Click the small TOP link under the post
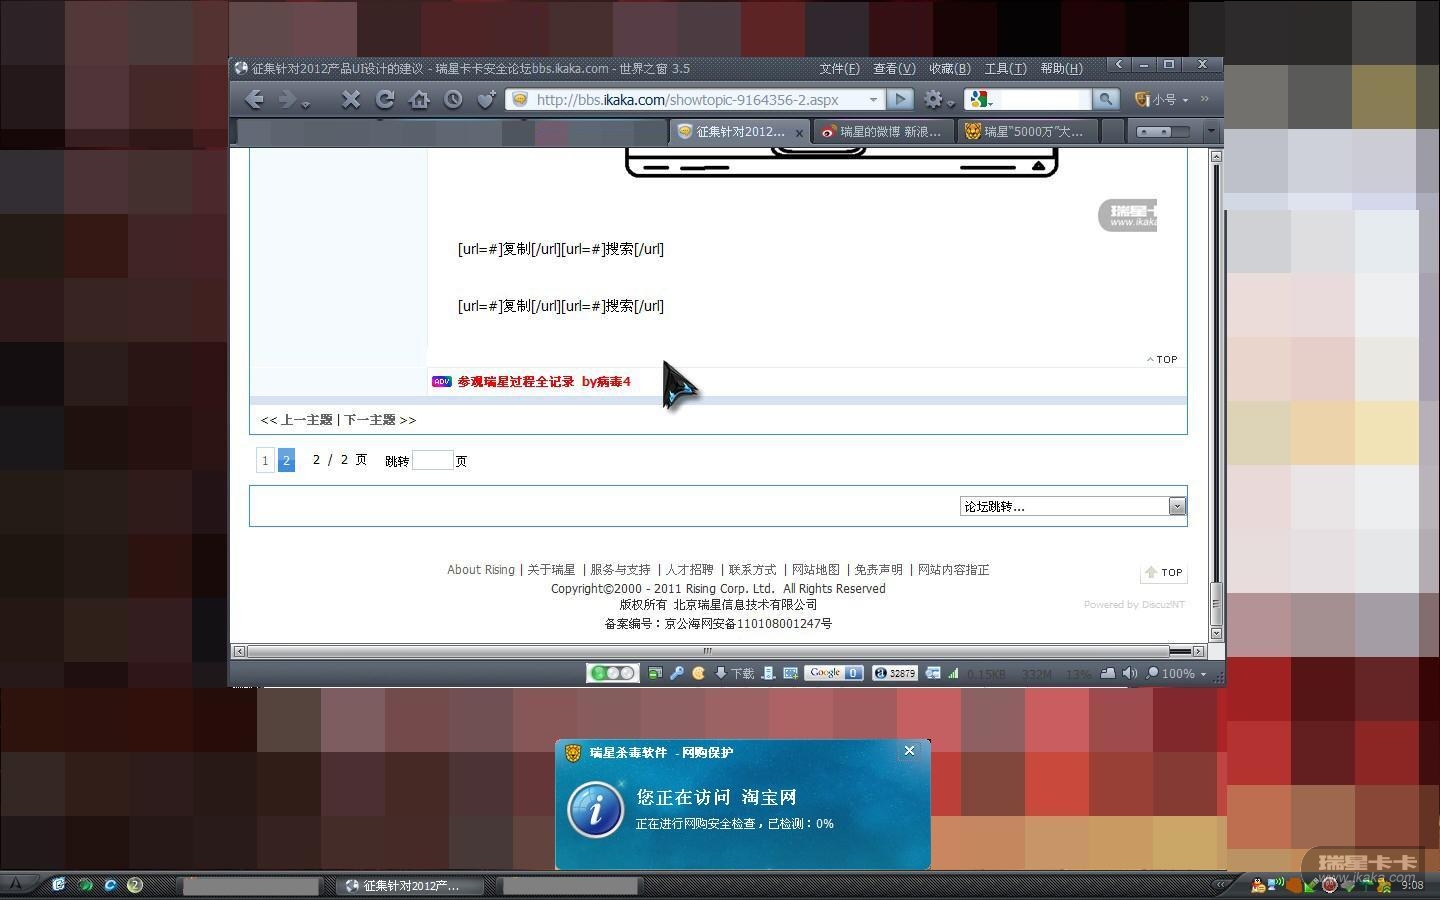 (x=1162, y=359)
